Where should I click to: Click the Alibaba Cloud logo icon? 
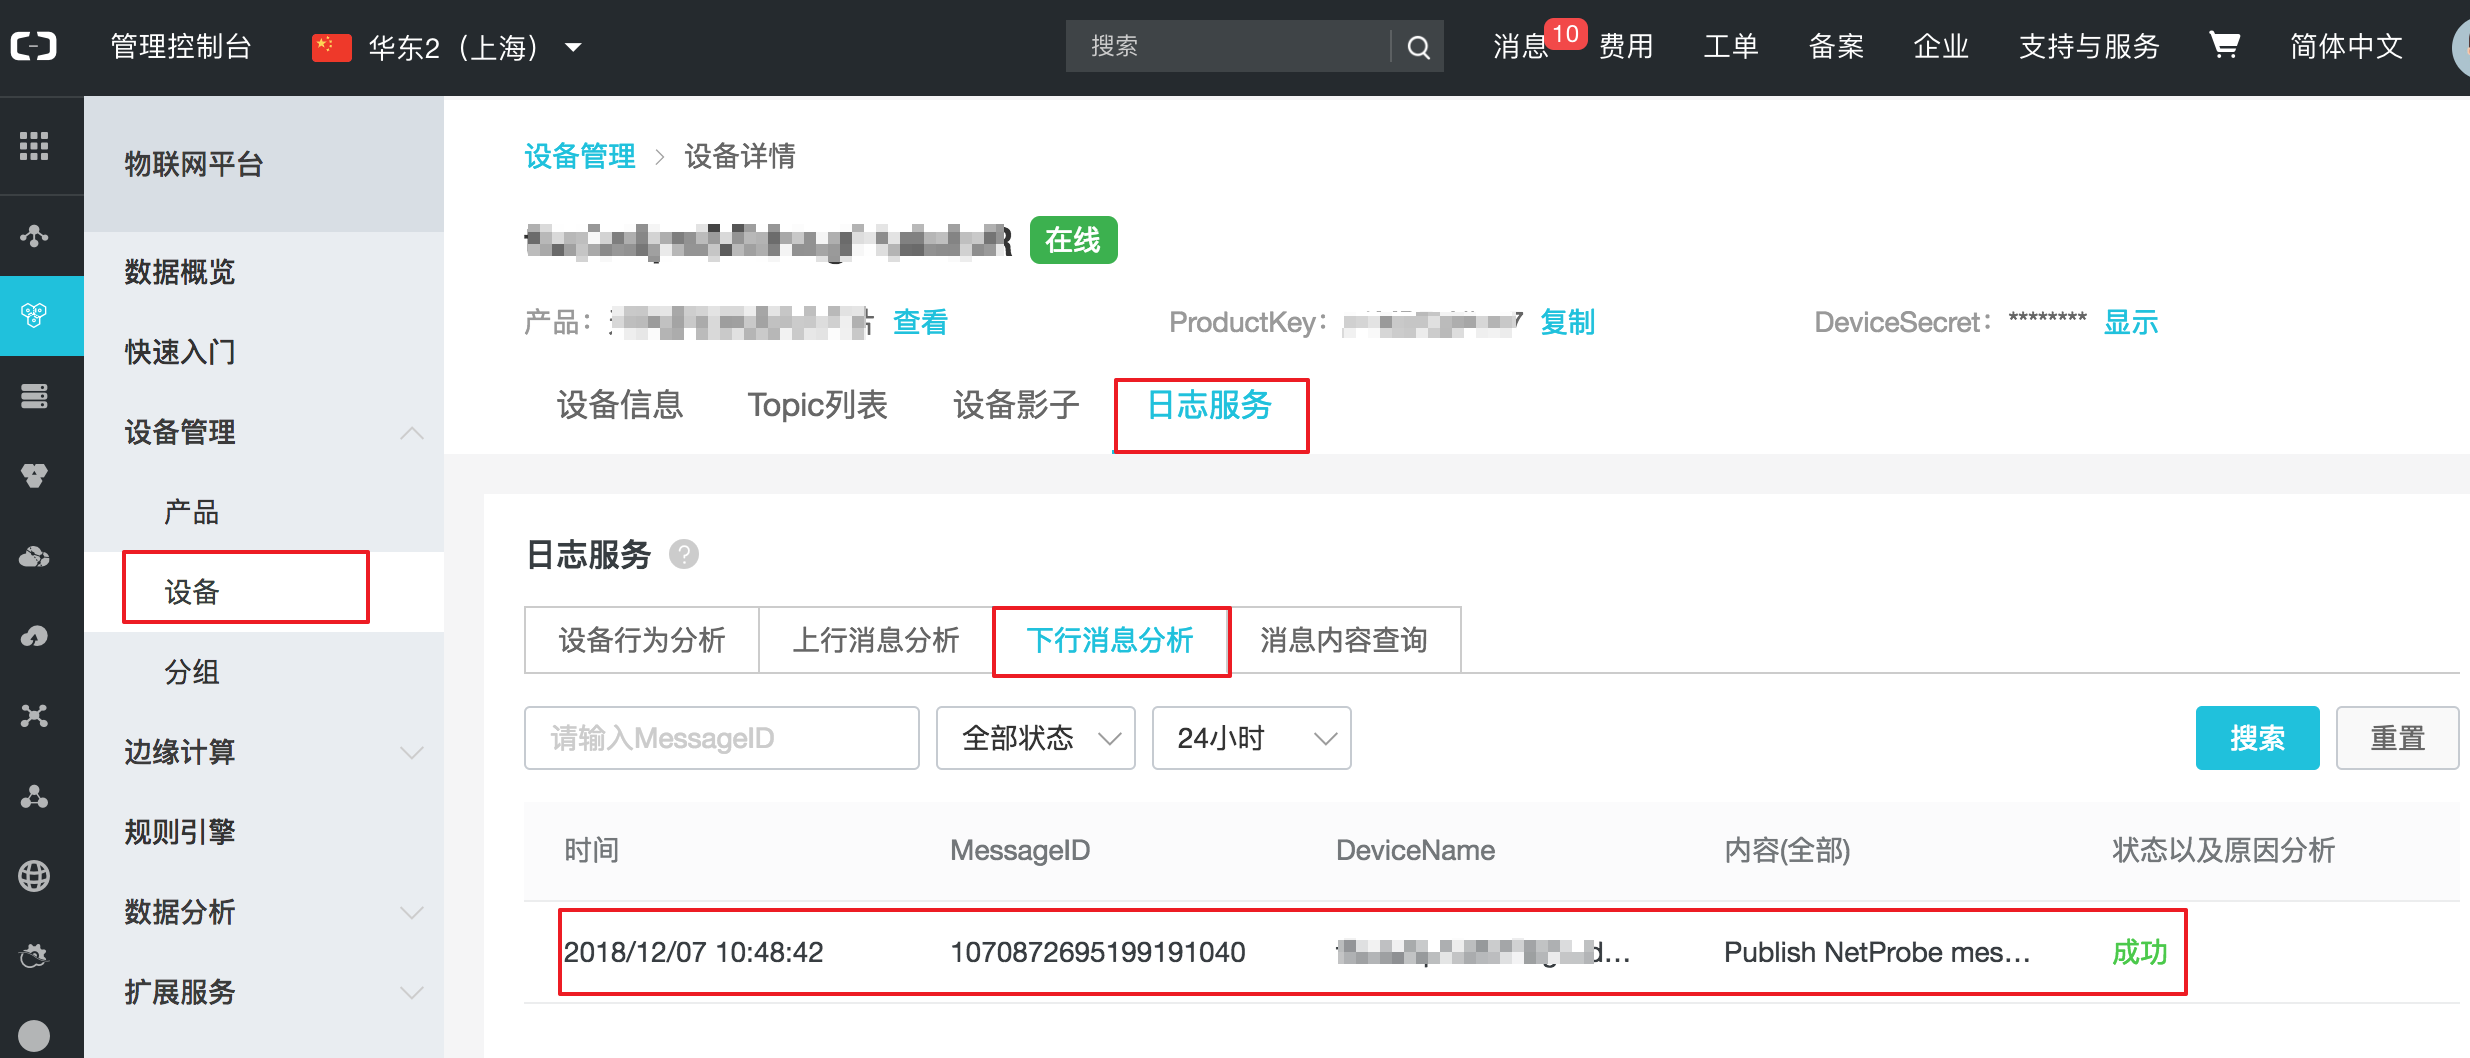(x=33, y=46)
